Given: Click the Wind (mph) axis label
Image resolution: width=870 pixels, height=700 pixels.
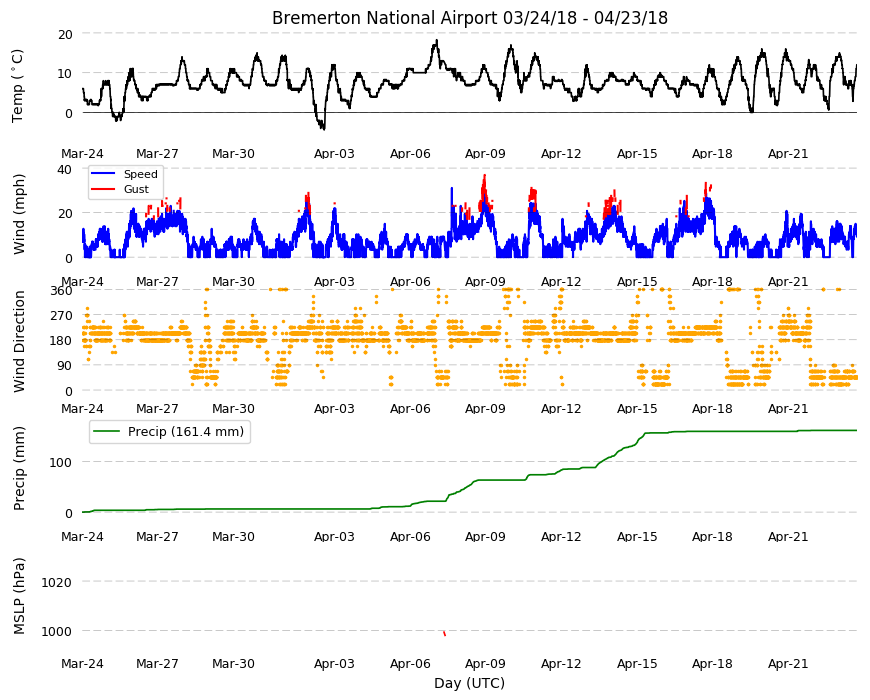Looking at the screenshot, I should click(x=19, y=214).
